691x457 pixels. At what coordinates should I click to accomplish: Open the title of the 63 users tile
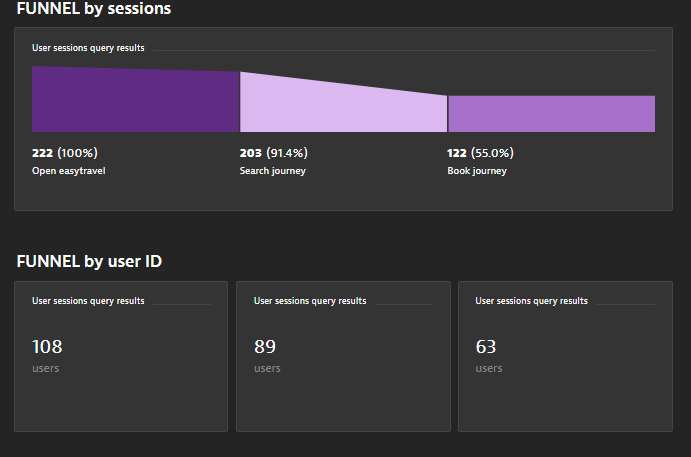531,300
